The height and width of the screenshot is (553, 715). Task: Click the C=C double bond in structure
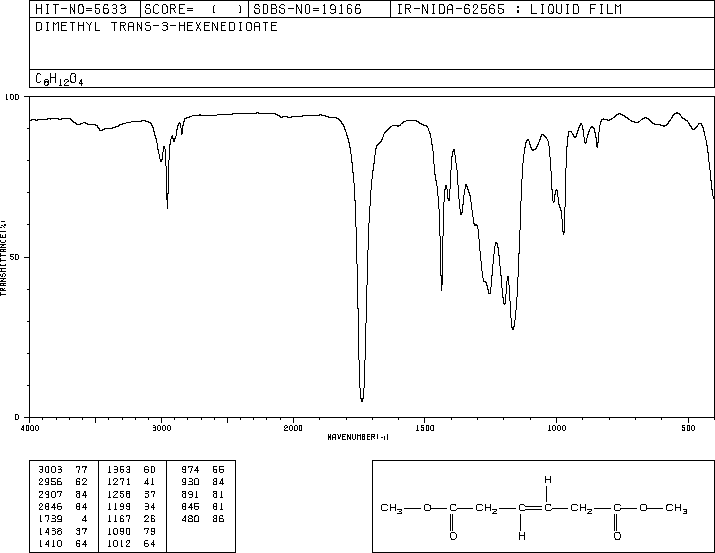point(535,507)
